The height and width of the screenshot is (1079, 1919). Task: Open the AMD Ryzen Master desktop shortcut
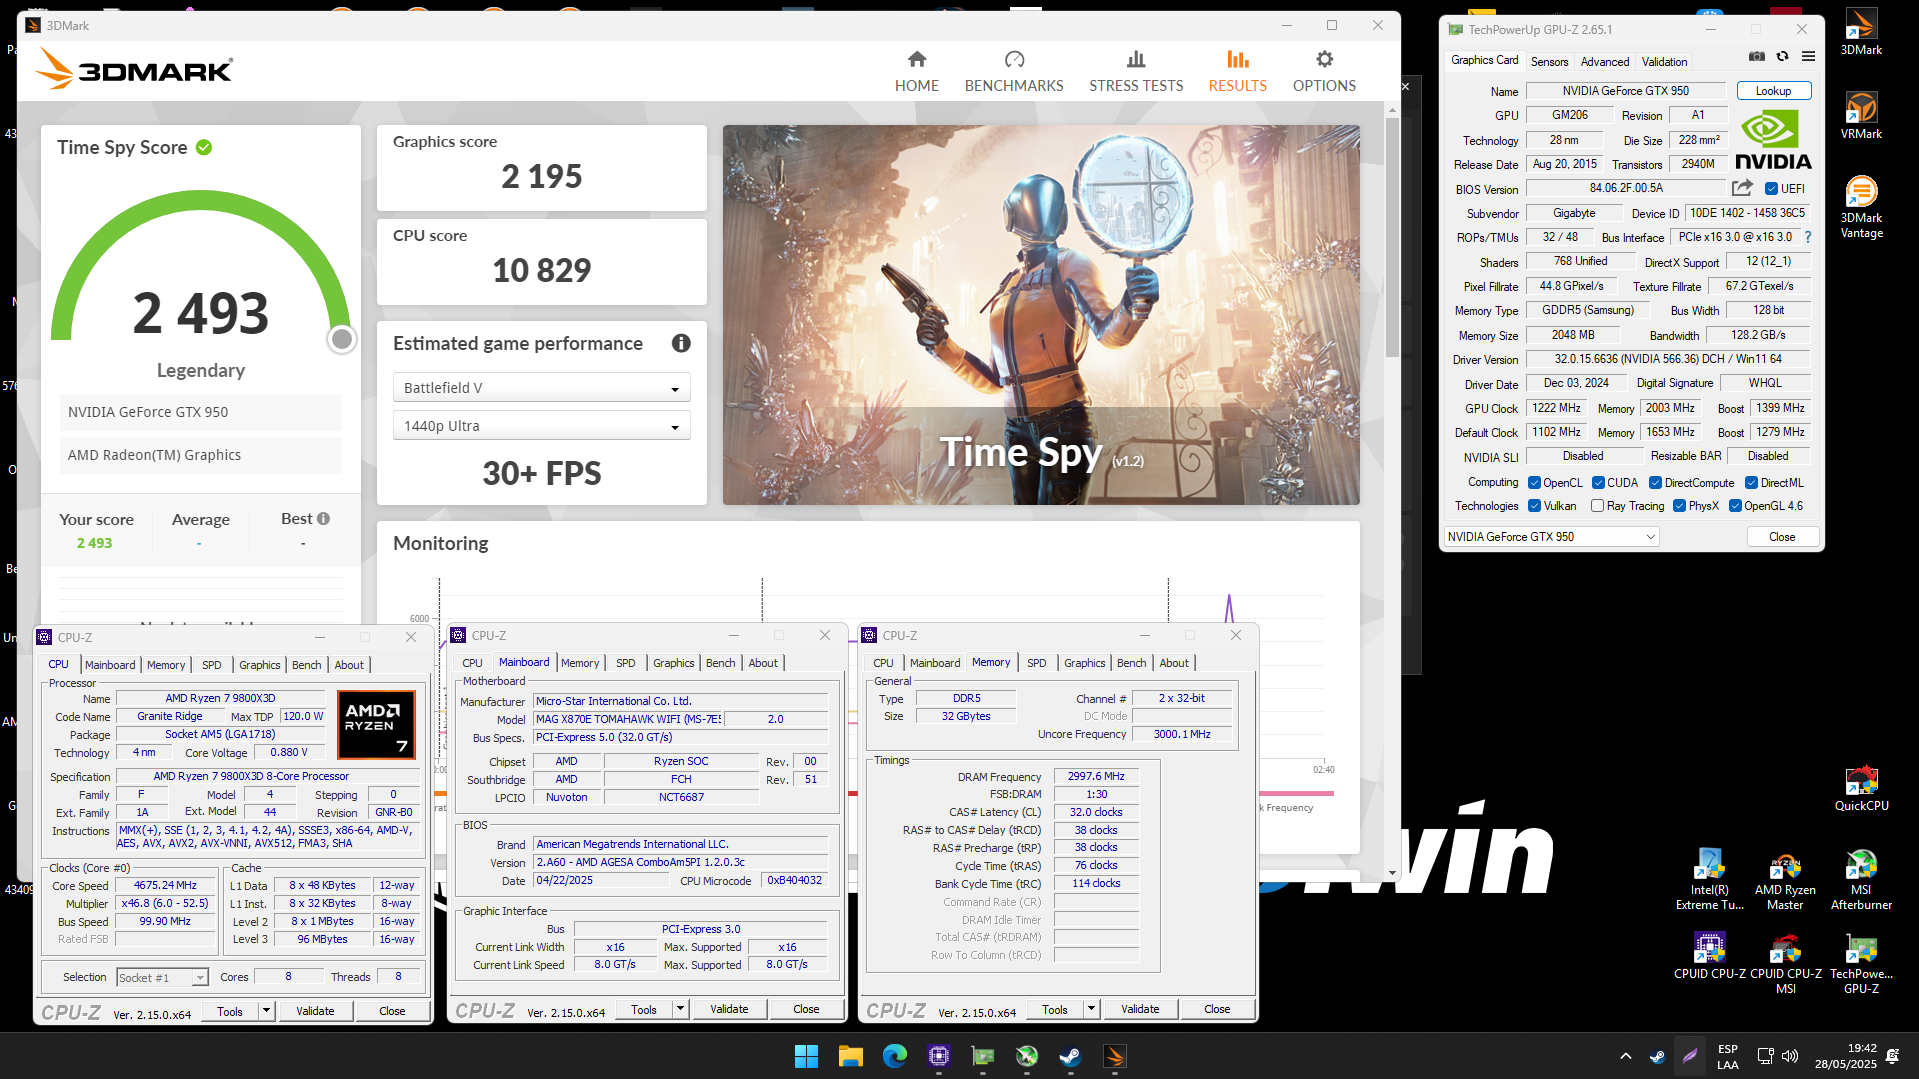pos(1785,880)
